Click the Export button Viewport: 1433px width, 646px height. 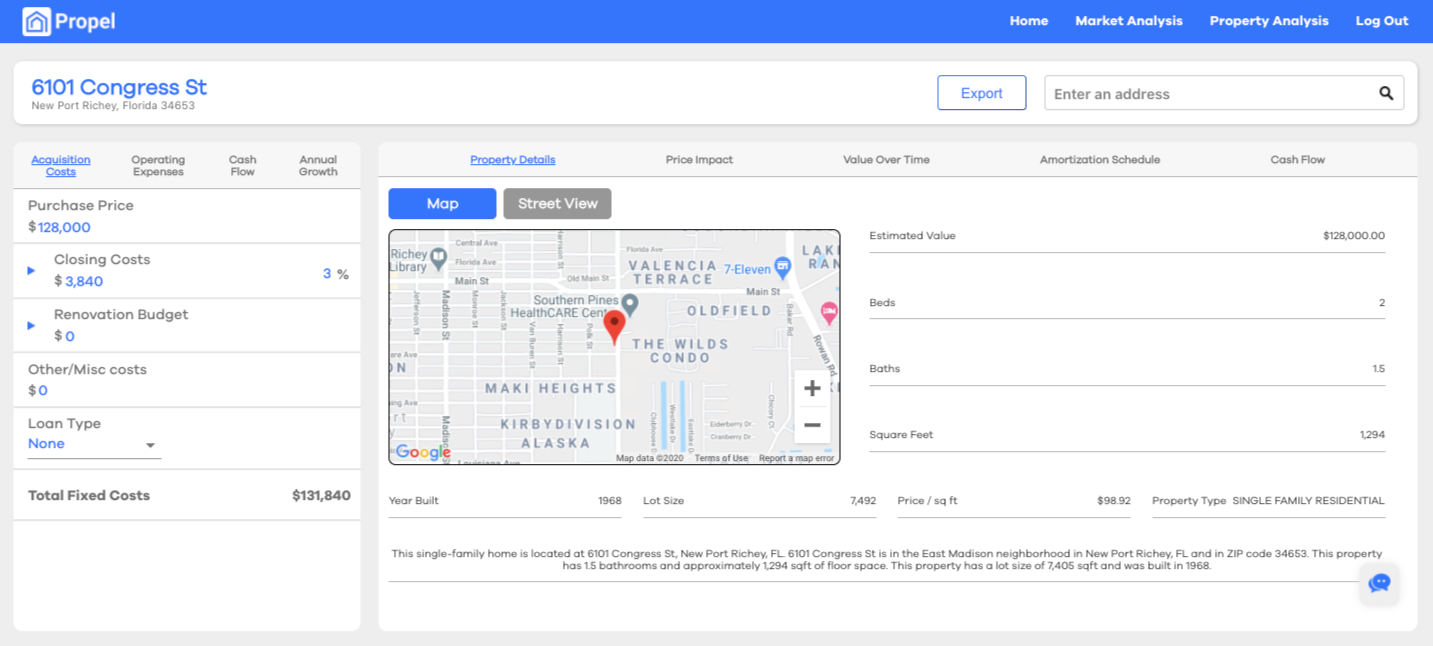pos(982,93)
